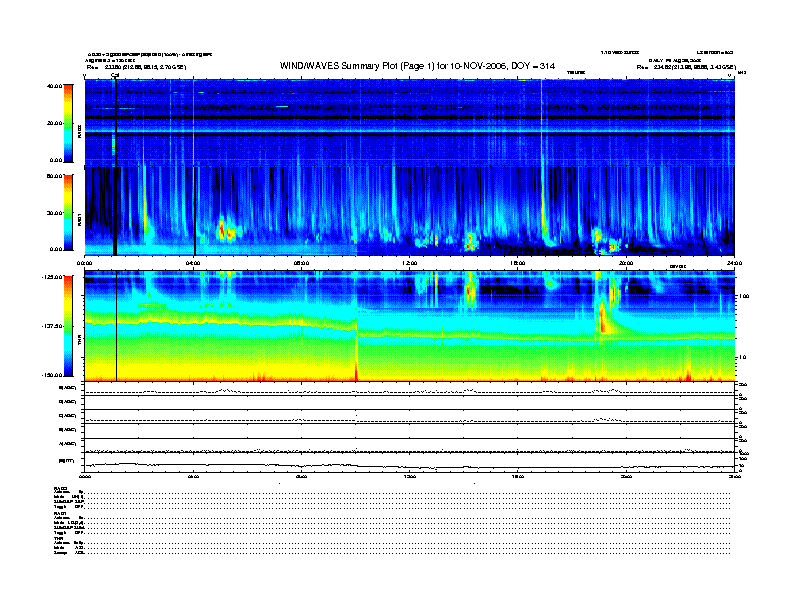This screenshot has width=792, height=612.
Task: Click red hotspot near 05:00 in RAD1 spectrogram
Action: (x=221, y=230)
